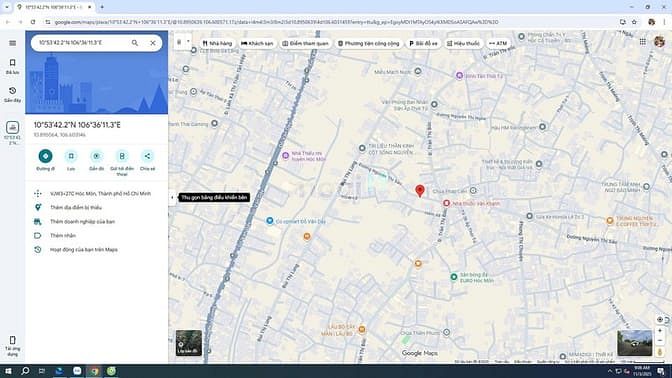Open the Google account avatar
The image size is (672, 378).
[659, 42]
